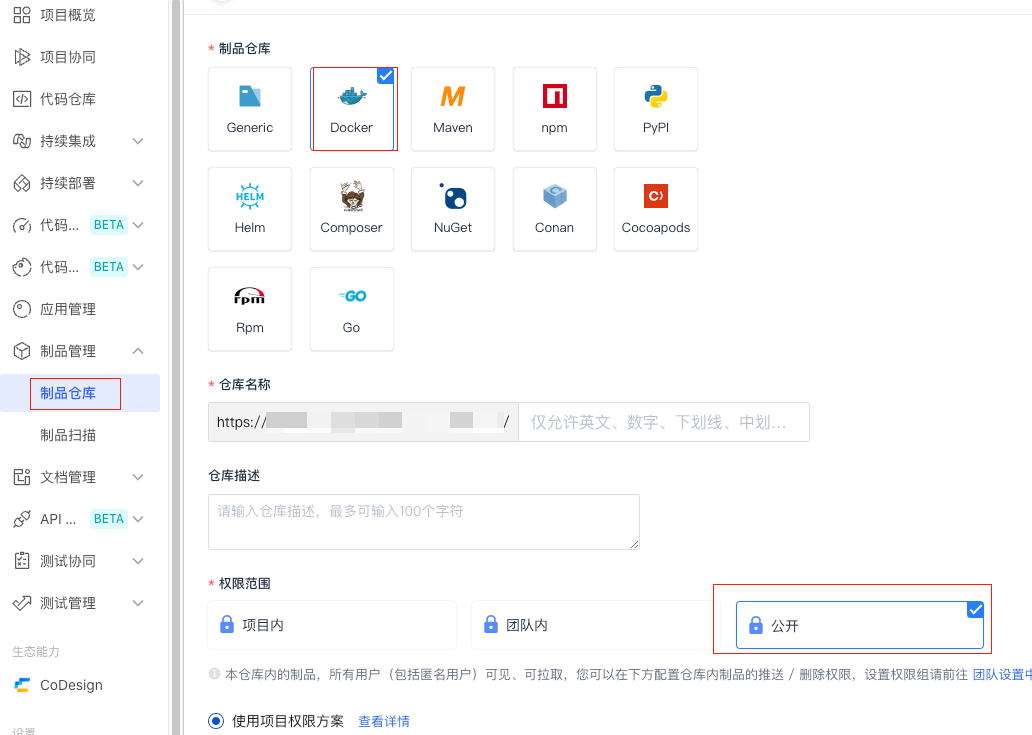This screenshot has width=1032, height=735.
Task: Click the 项目内 lock icon
Action: click(x=226, y=624)
